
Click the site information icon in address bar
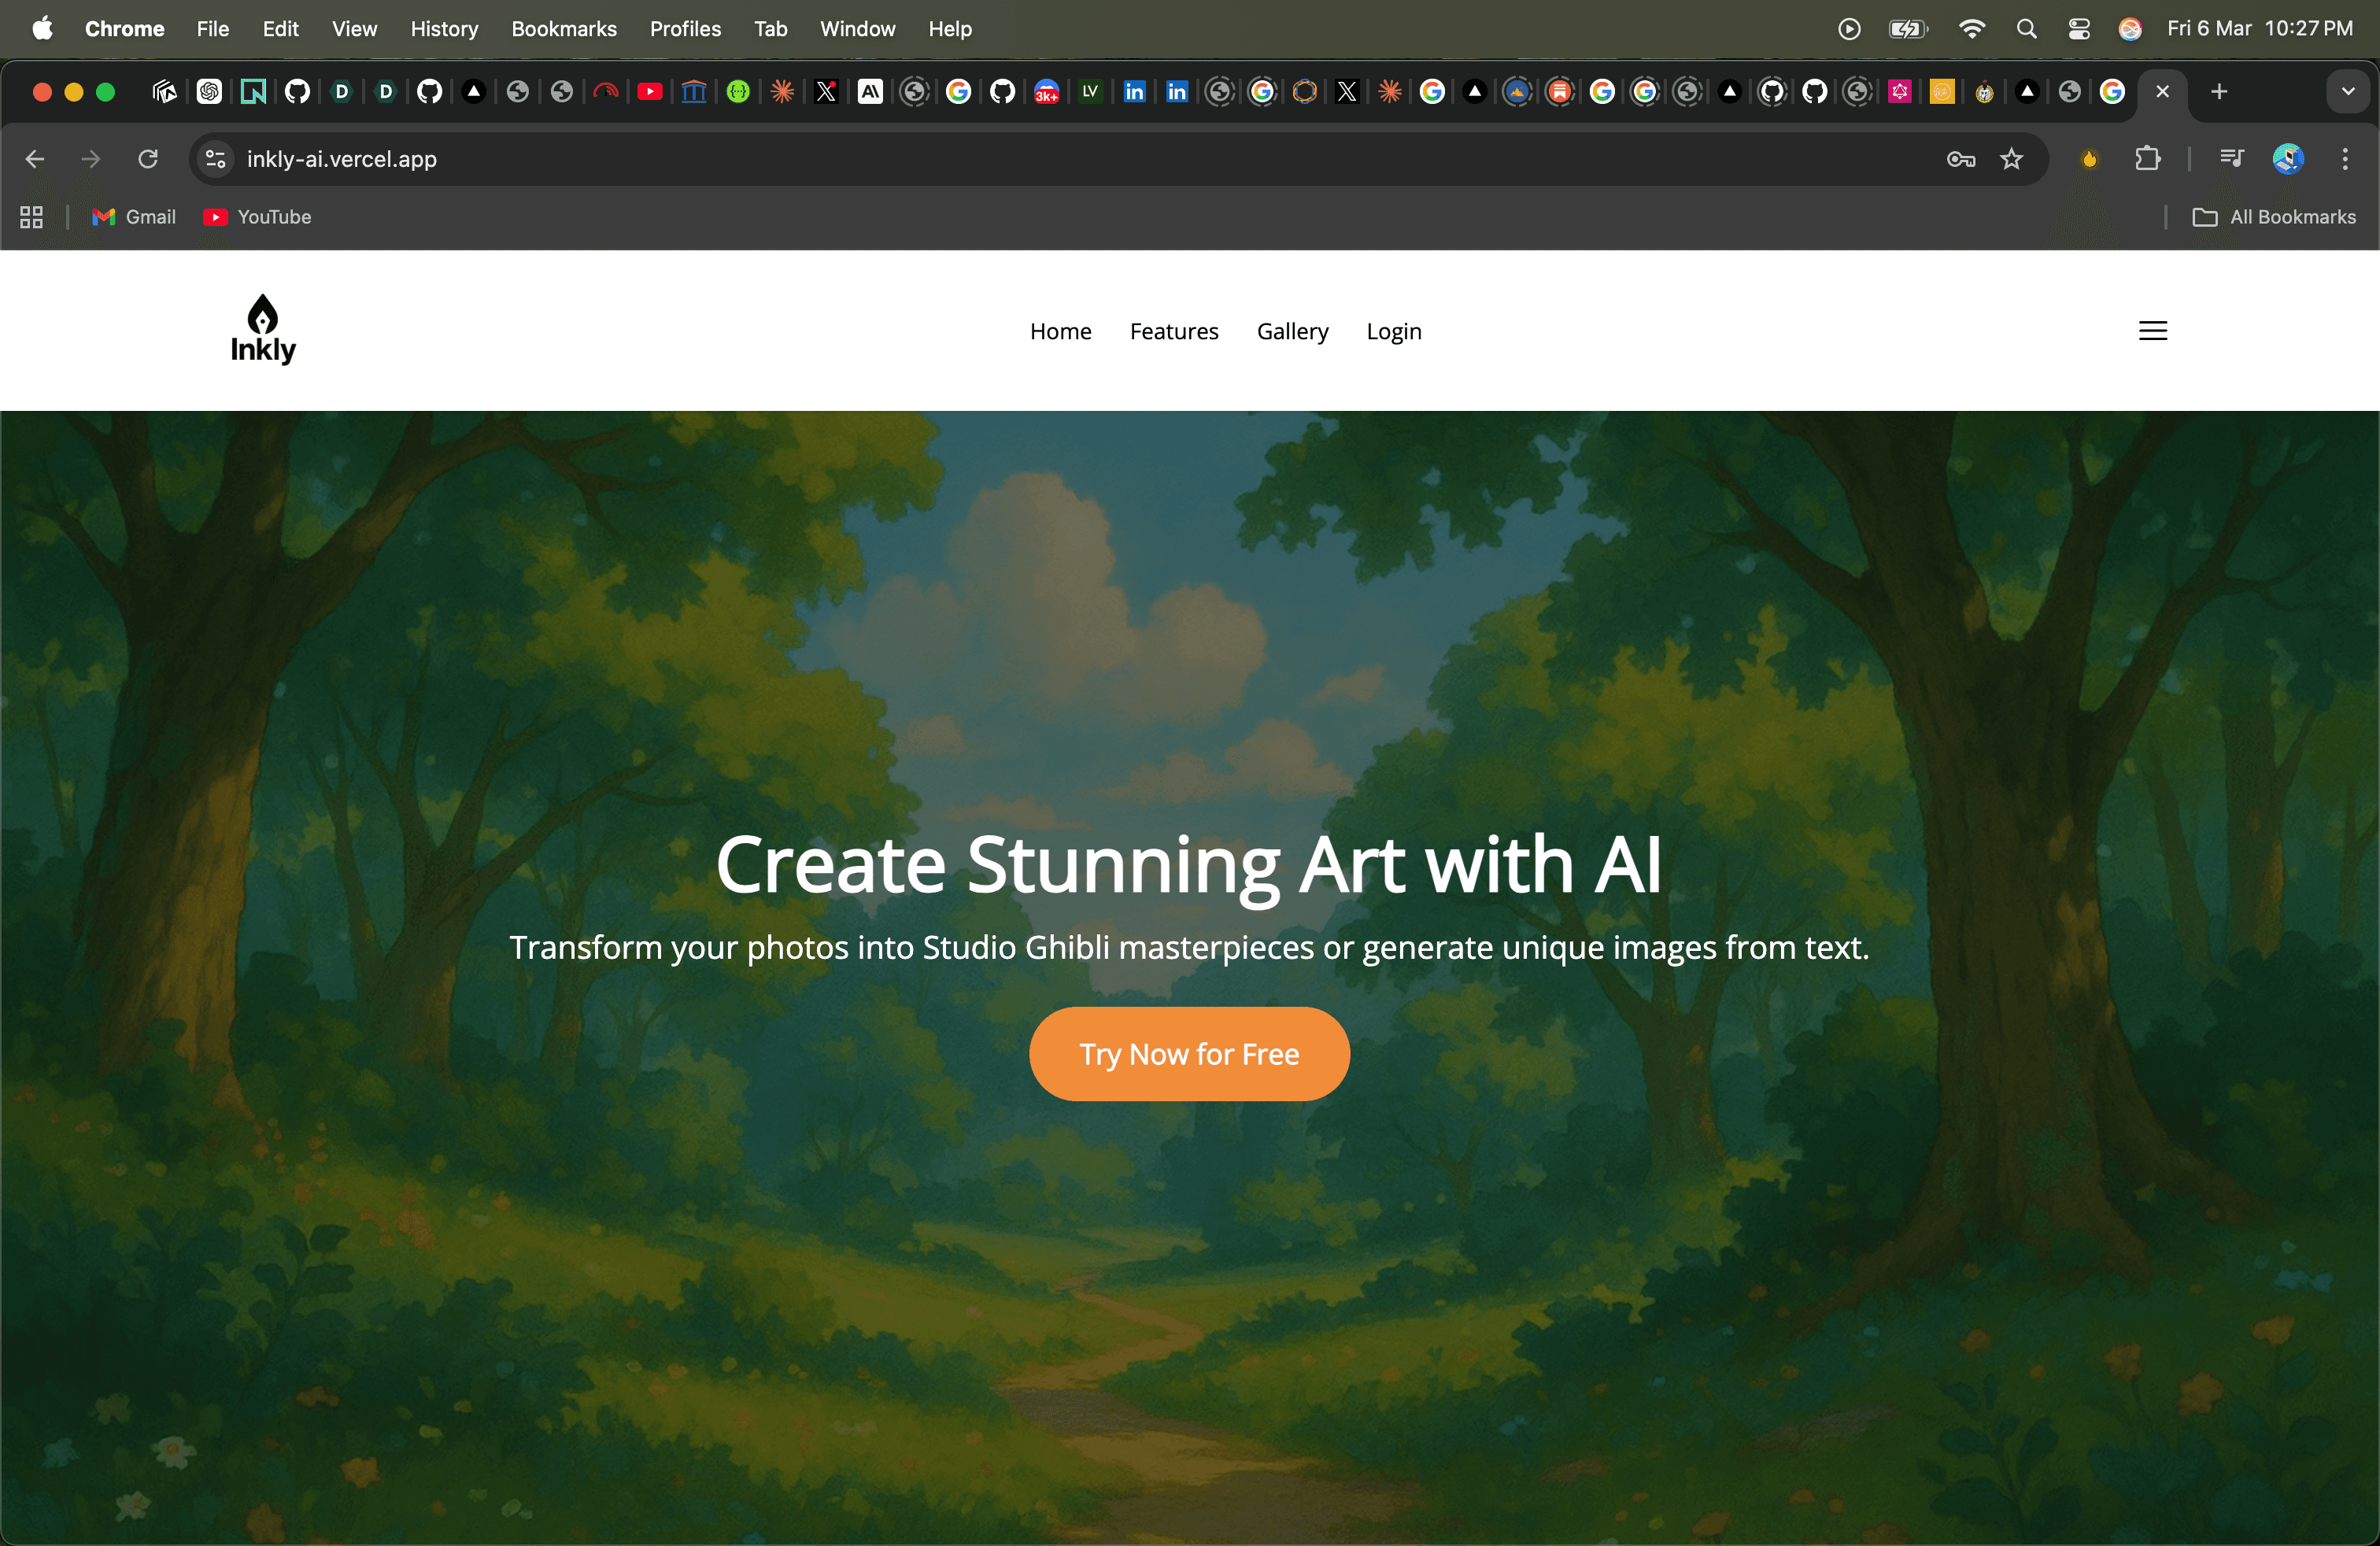pyautogui.click(x=214, y=159)
